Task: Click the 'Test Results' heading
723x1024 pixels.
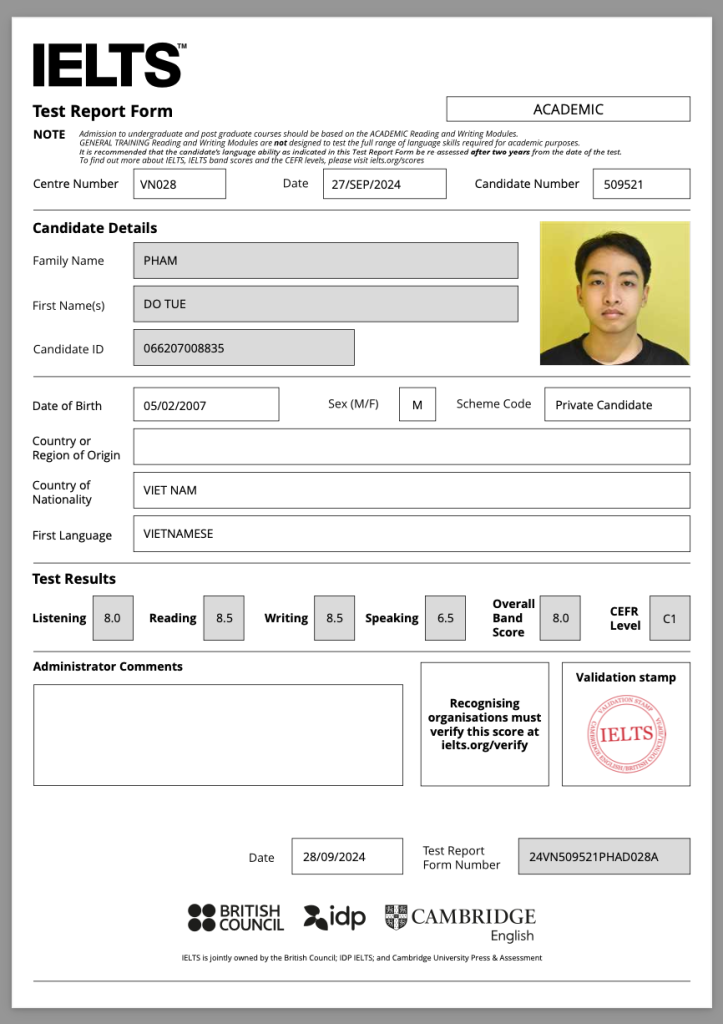Action: [74, 579]
